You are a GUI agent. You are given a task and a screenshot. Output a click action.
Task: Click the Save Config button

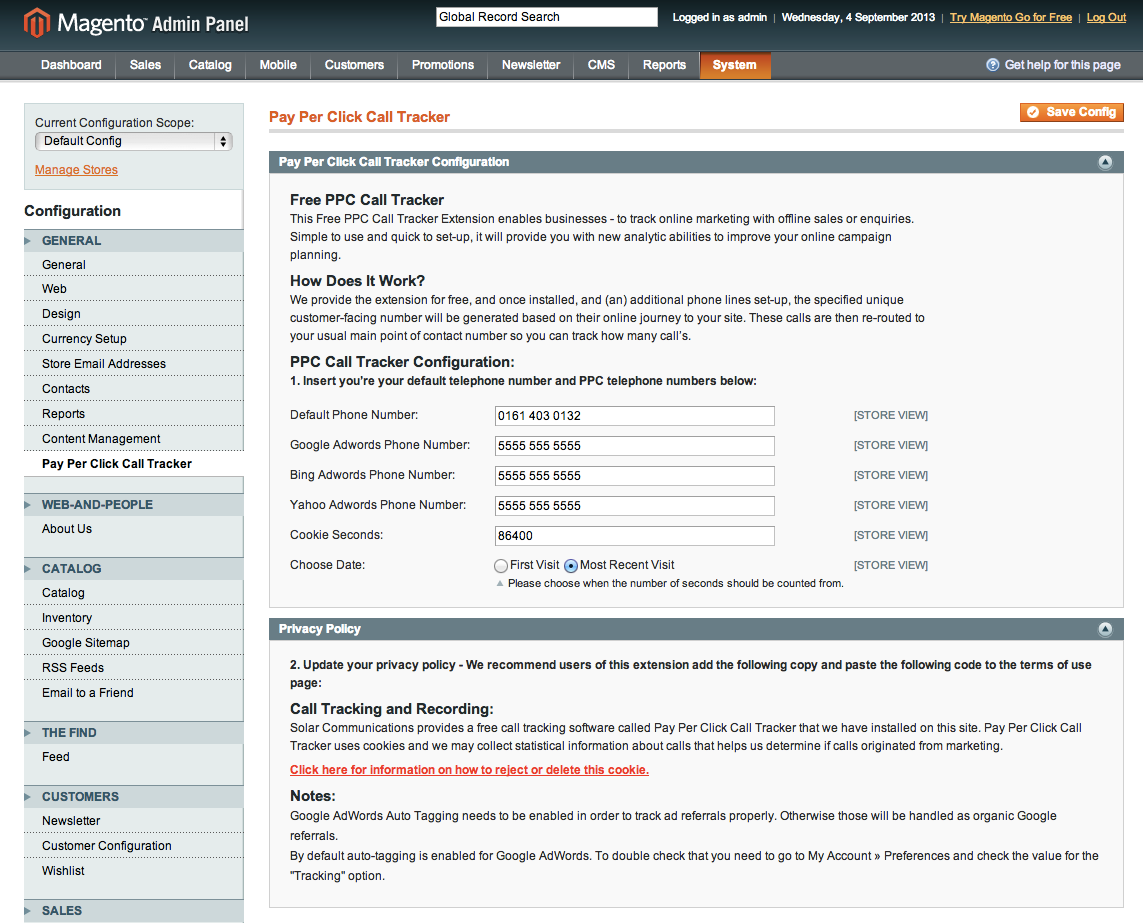pos(1072,112)
